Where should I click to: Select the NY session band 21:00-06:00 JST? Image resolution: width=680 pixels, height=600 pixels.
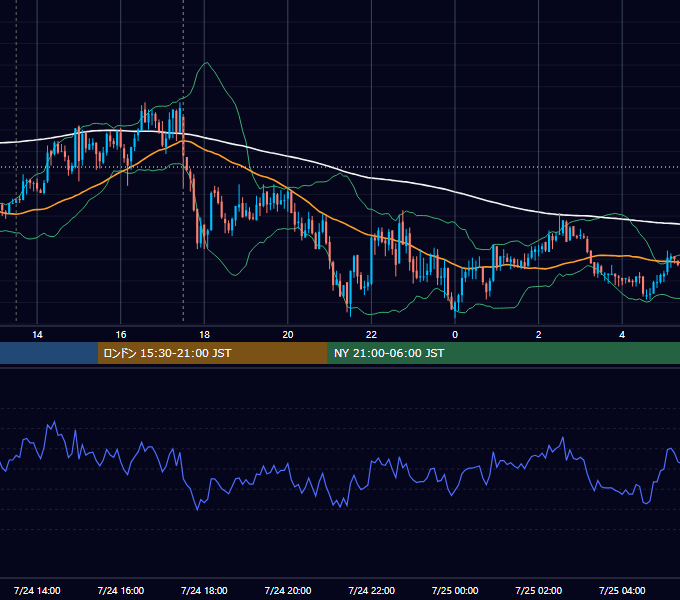(503, 353)
